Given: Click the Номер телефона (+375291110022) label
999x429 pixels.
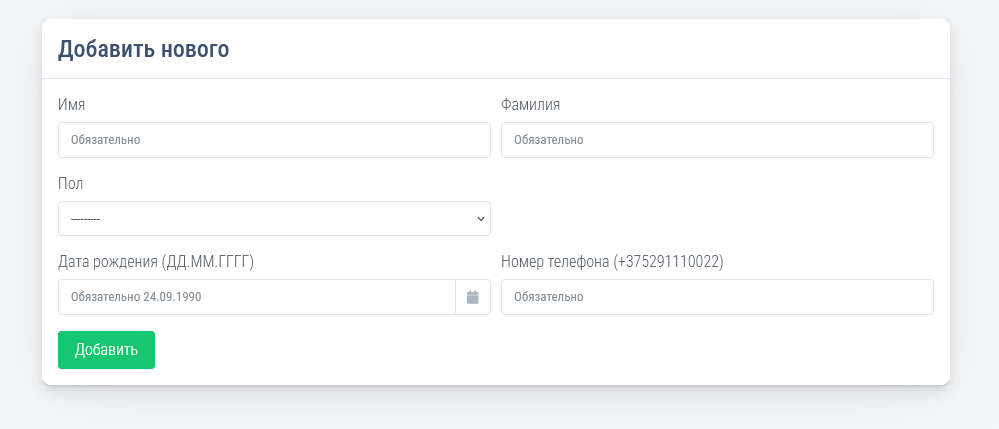Looking at the screenshot, I should [x=612, y=262].
